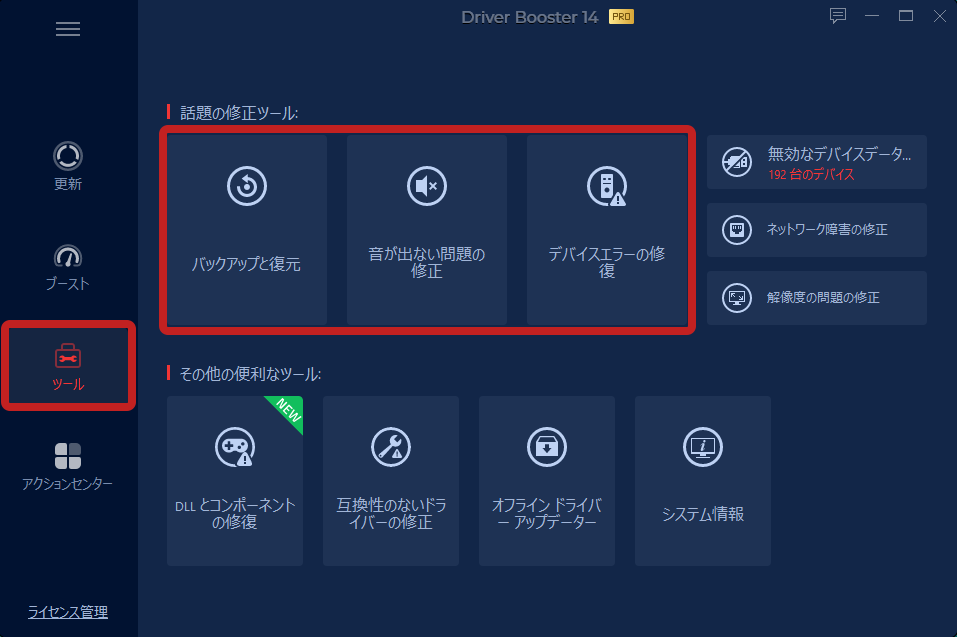Open ネットワーク障害の修正 tool
957x637 pixels.
817,230
